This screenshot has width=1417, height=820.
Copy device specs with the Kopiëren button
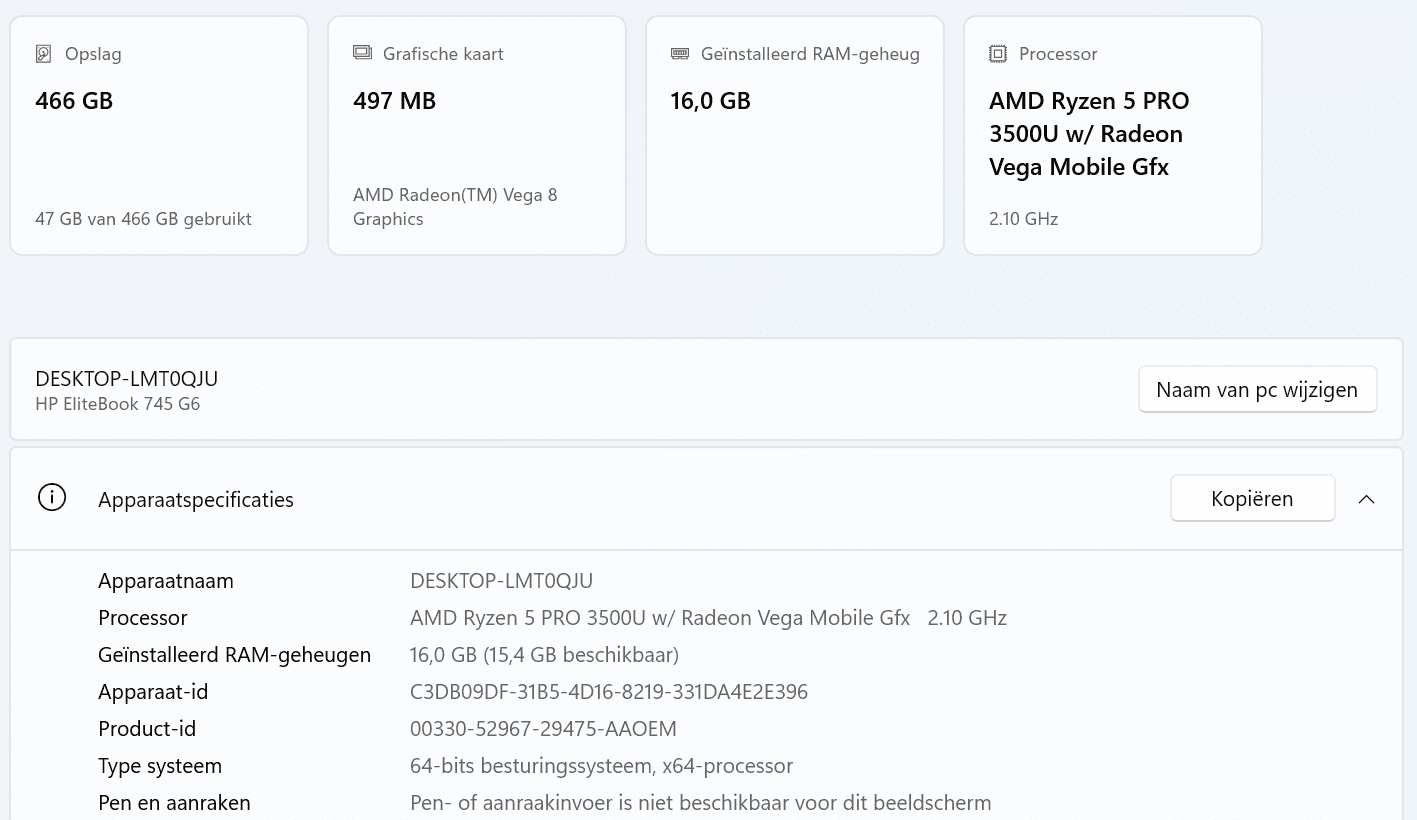[1252, 499]
